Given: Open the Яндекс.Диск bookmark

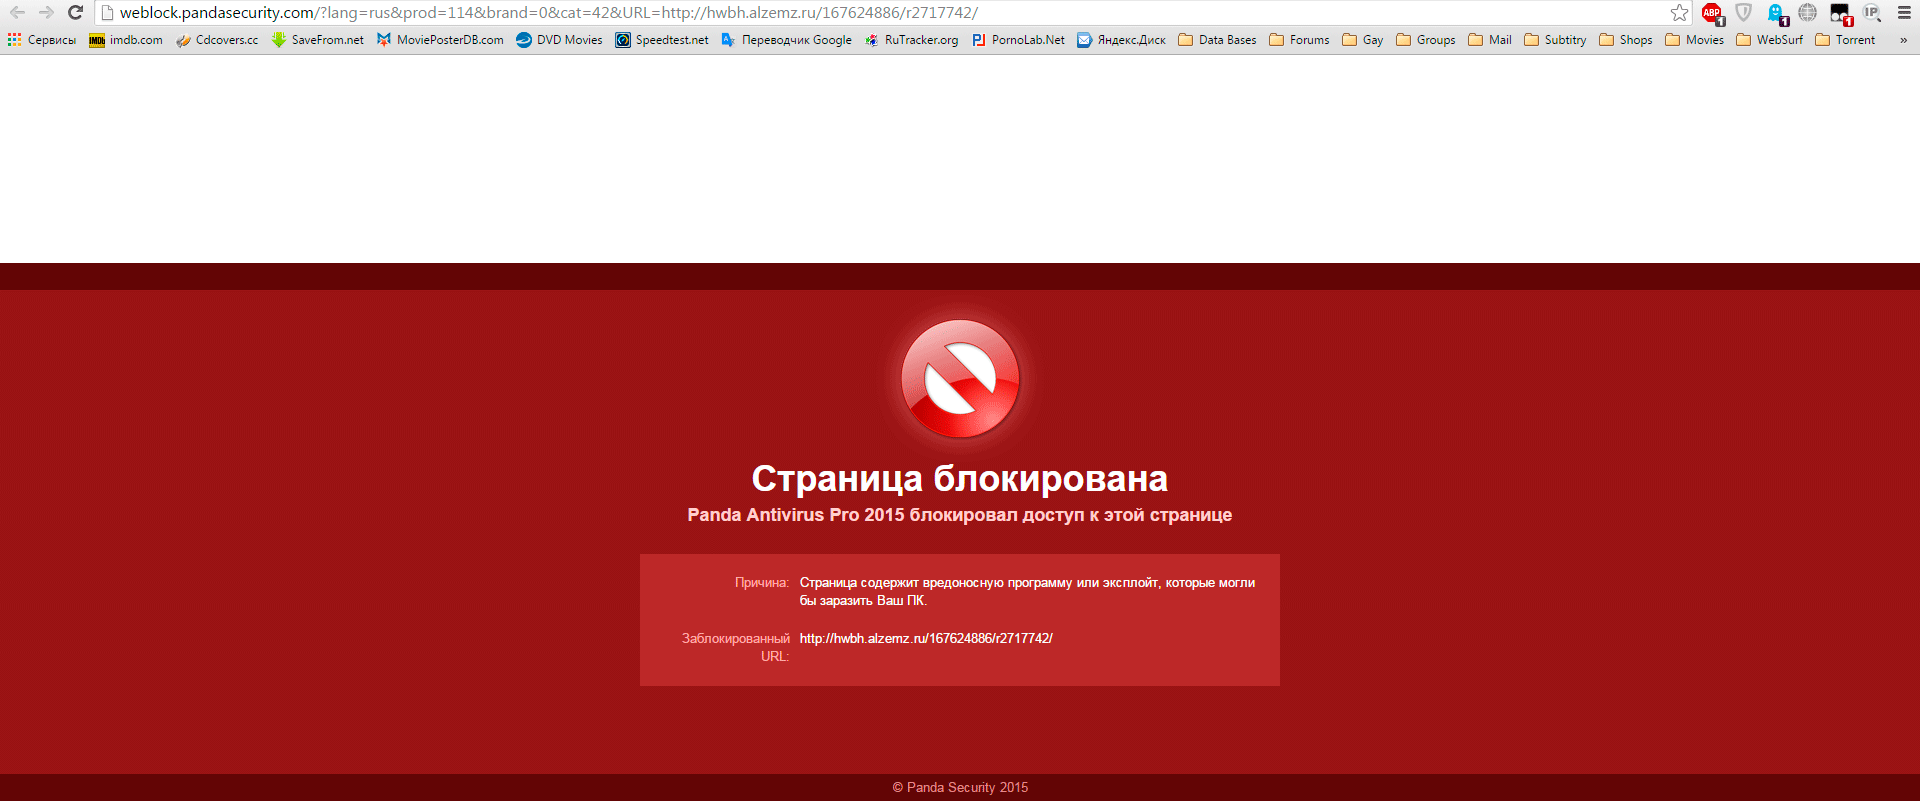Looking at the screenshot, I should click(x=1122, y=40).
